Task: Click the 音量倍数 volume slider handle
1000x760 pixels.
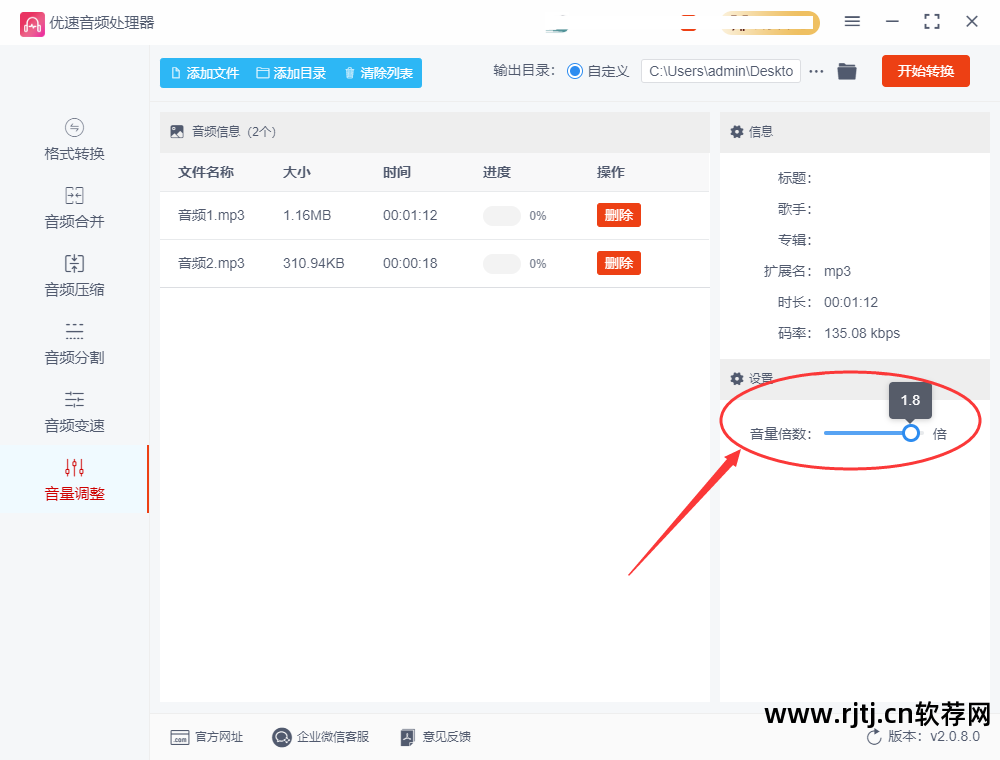Action: click(911, 434)
